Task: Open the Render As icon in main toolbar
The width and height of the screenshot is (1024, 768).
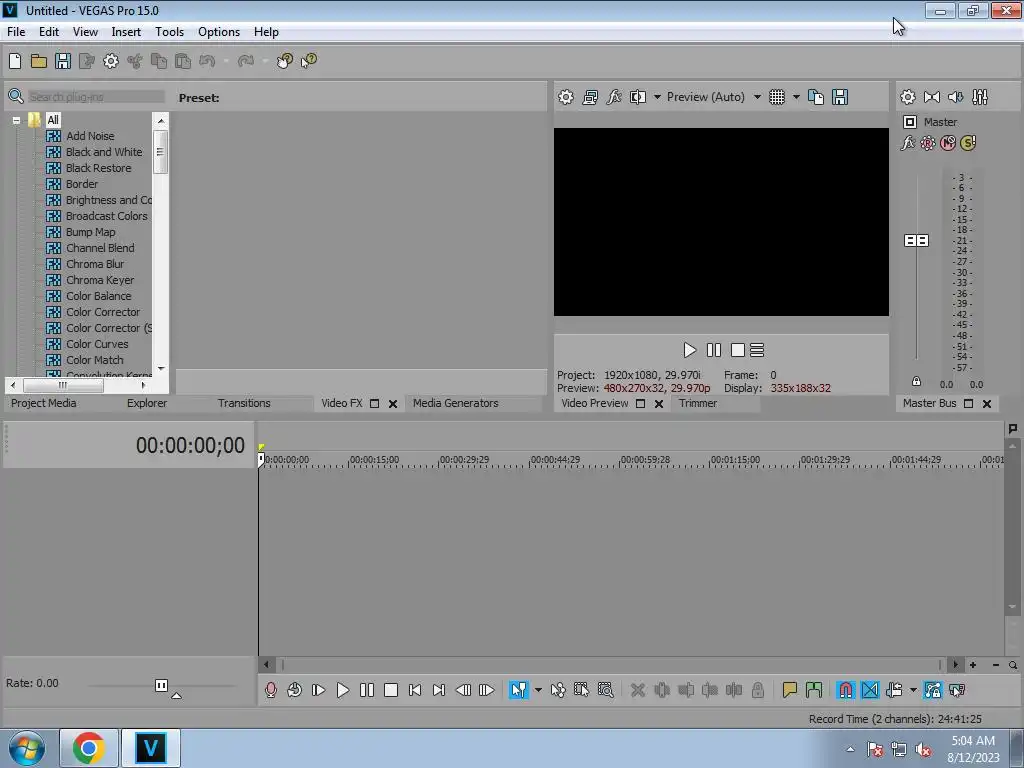Action: pos(87,61)
